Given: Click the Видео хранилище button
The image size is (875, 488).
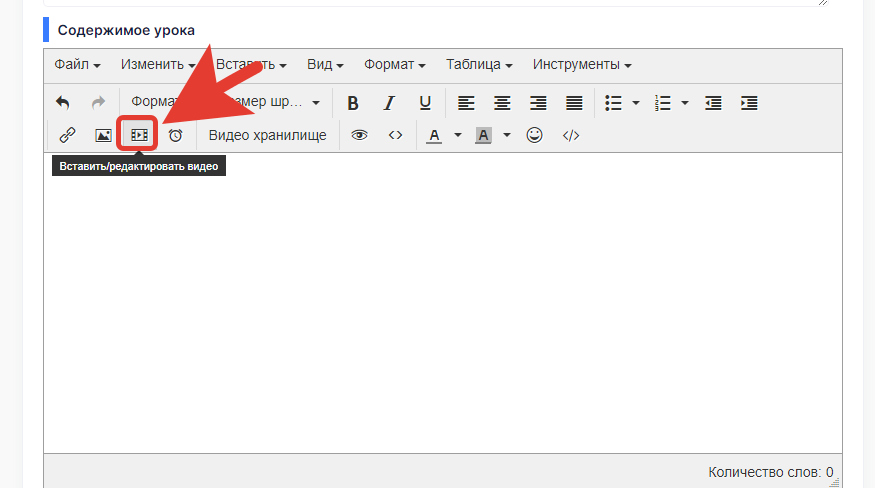Looking at the screenshot, I should point(267,135).
